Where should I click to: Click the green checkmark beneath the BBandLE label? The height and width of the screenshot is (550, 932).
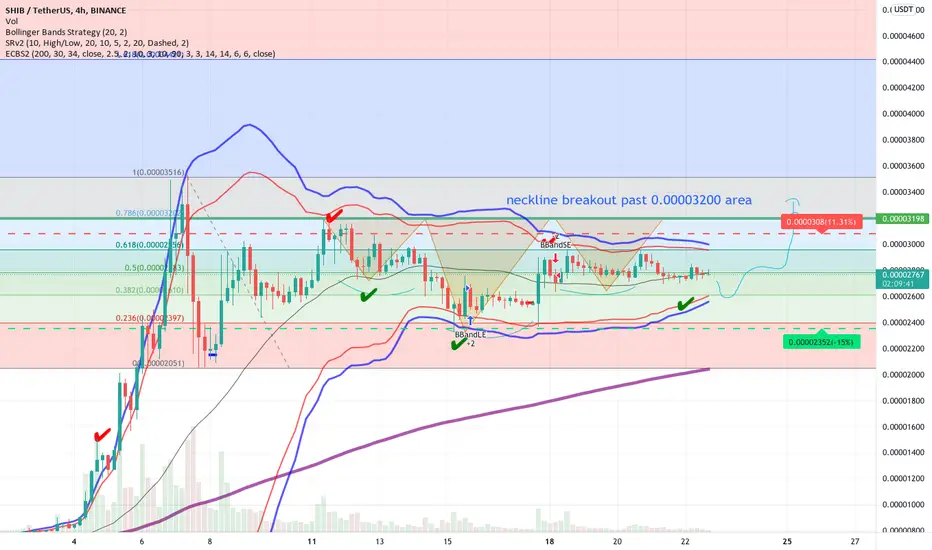[x=459, y=344]
